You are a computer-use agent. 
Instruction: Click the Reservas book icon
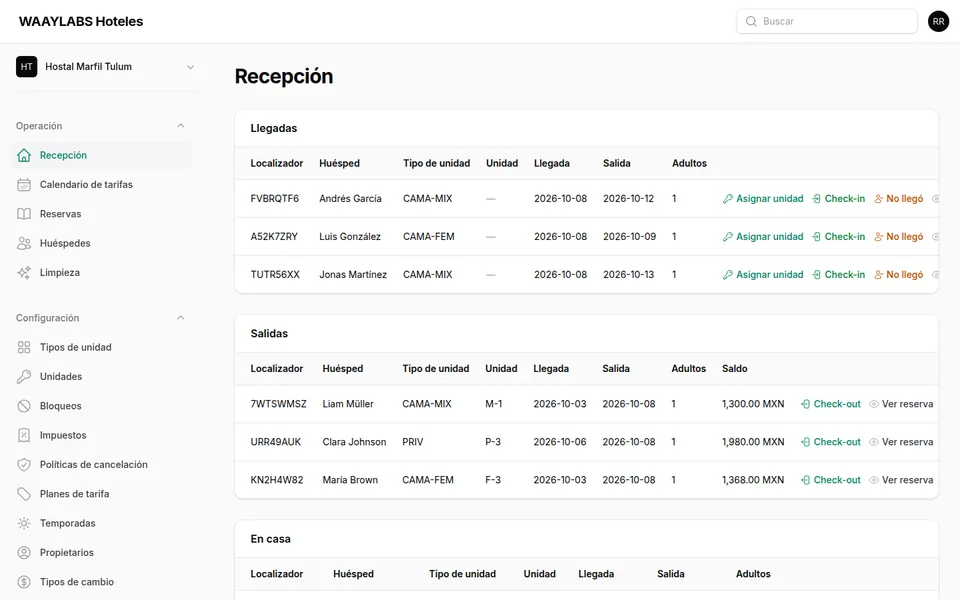(x=24, y=214)
